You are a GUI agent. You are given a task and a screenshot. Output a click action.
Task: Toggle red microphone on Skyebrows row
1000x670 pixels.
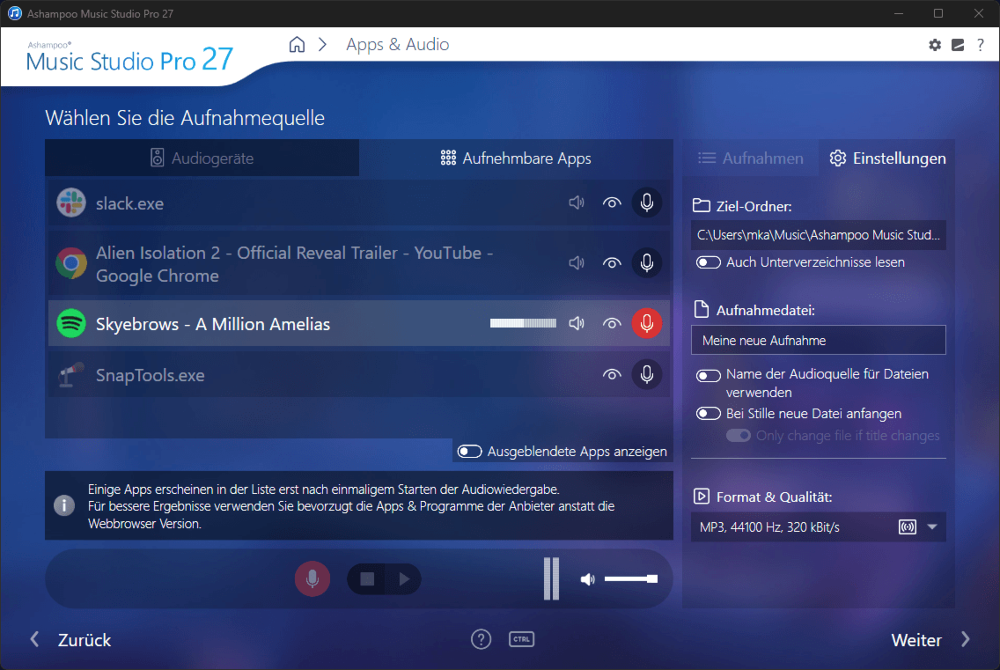(x=647, y=323)
